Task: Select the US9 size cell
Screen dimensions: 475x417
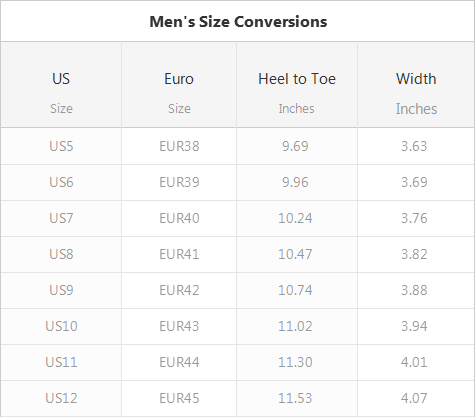Action: click(x=61, y=290)
